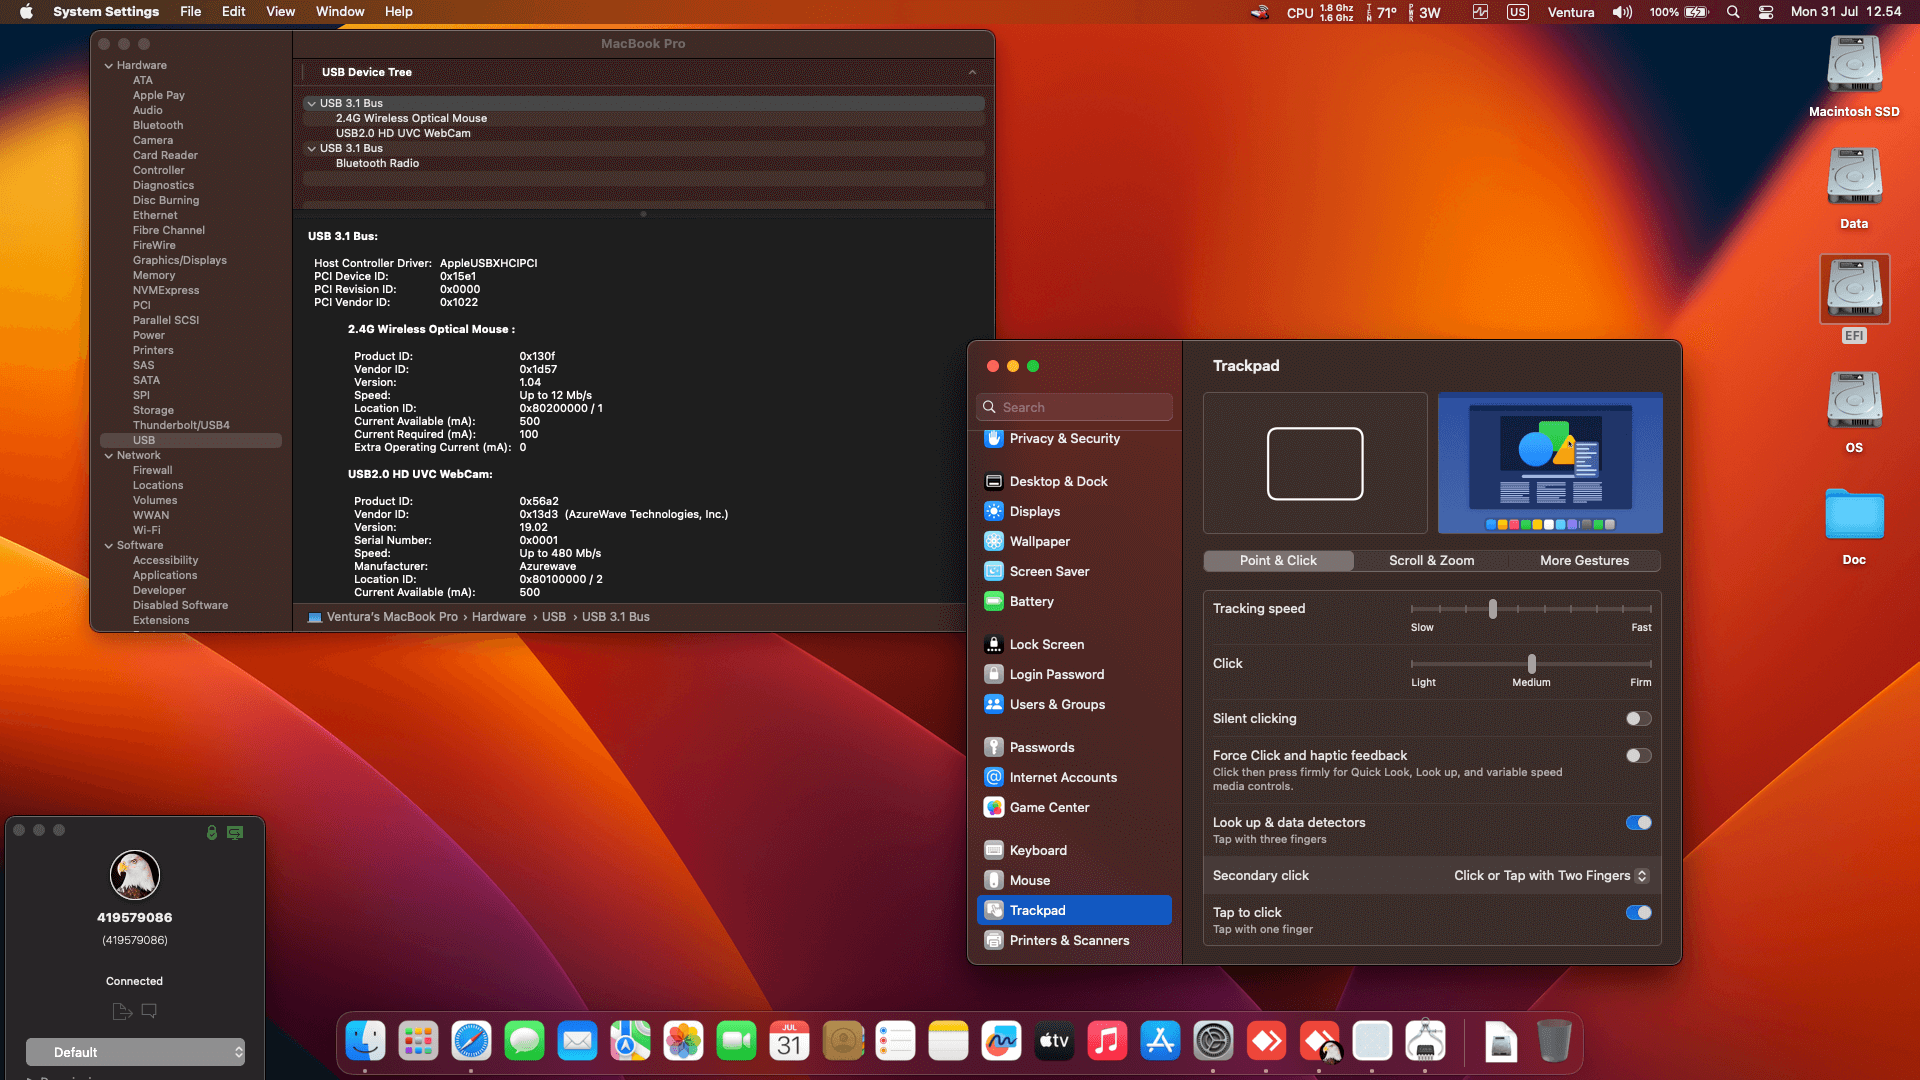Screen dimensions: 1920x1080
Task: Click the green lock icon in AnyDesk window
Action: [x=212, y=832]
